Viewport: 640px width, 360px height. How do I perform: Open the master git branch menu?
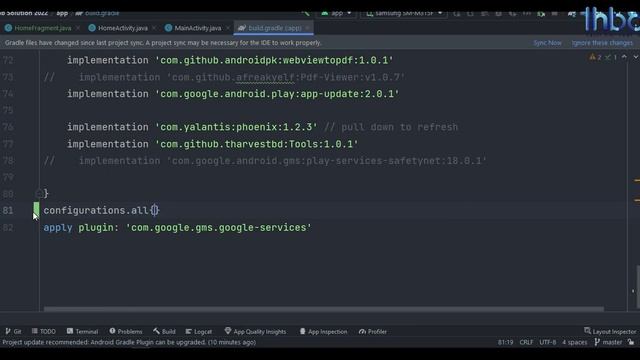pos(608,342)
